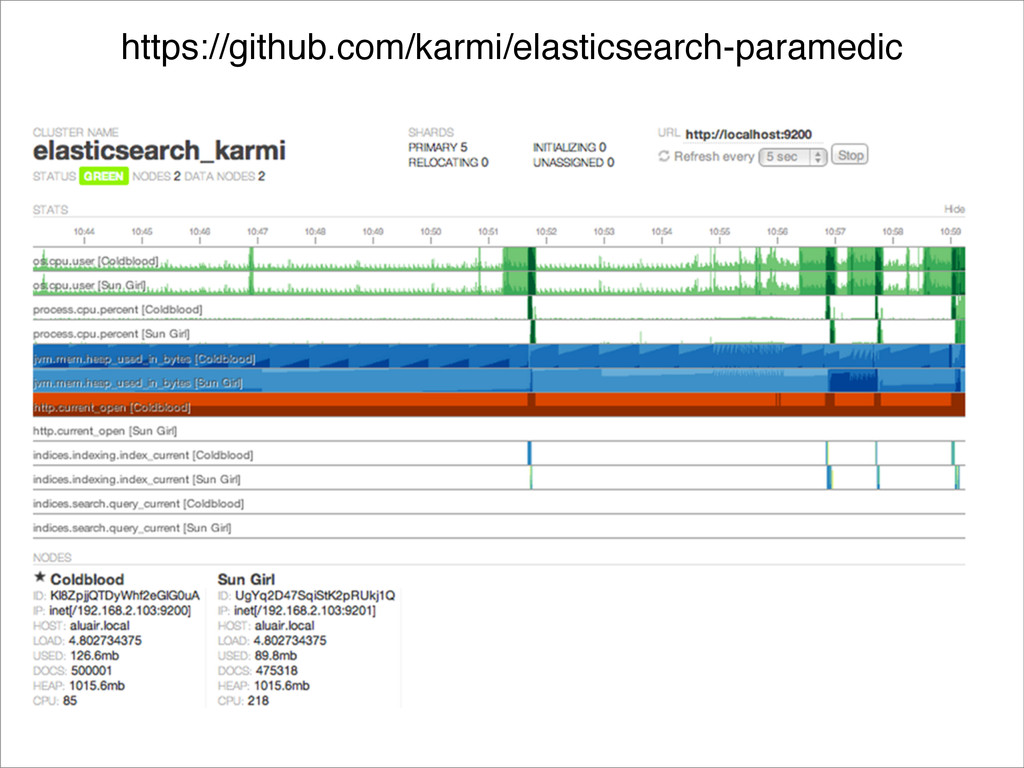Click the elasticsearch_karmi cluster name
The width and height of the screenshot is (1024, 768).
[159, 150]
